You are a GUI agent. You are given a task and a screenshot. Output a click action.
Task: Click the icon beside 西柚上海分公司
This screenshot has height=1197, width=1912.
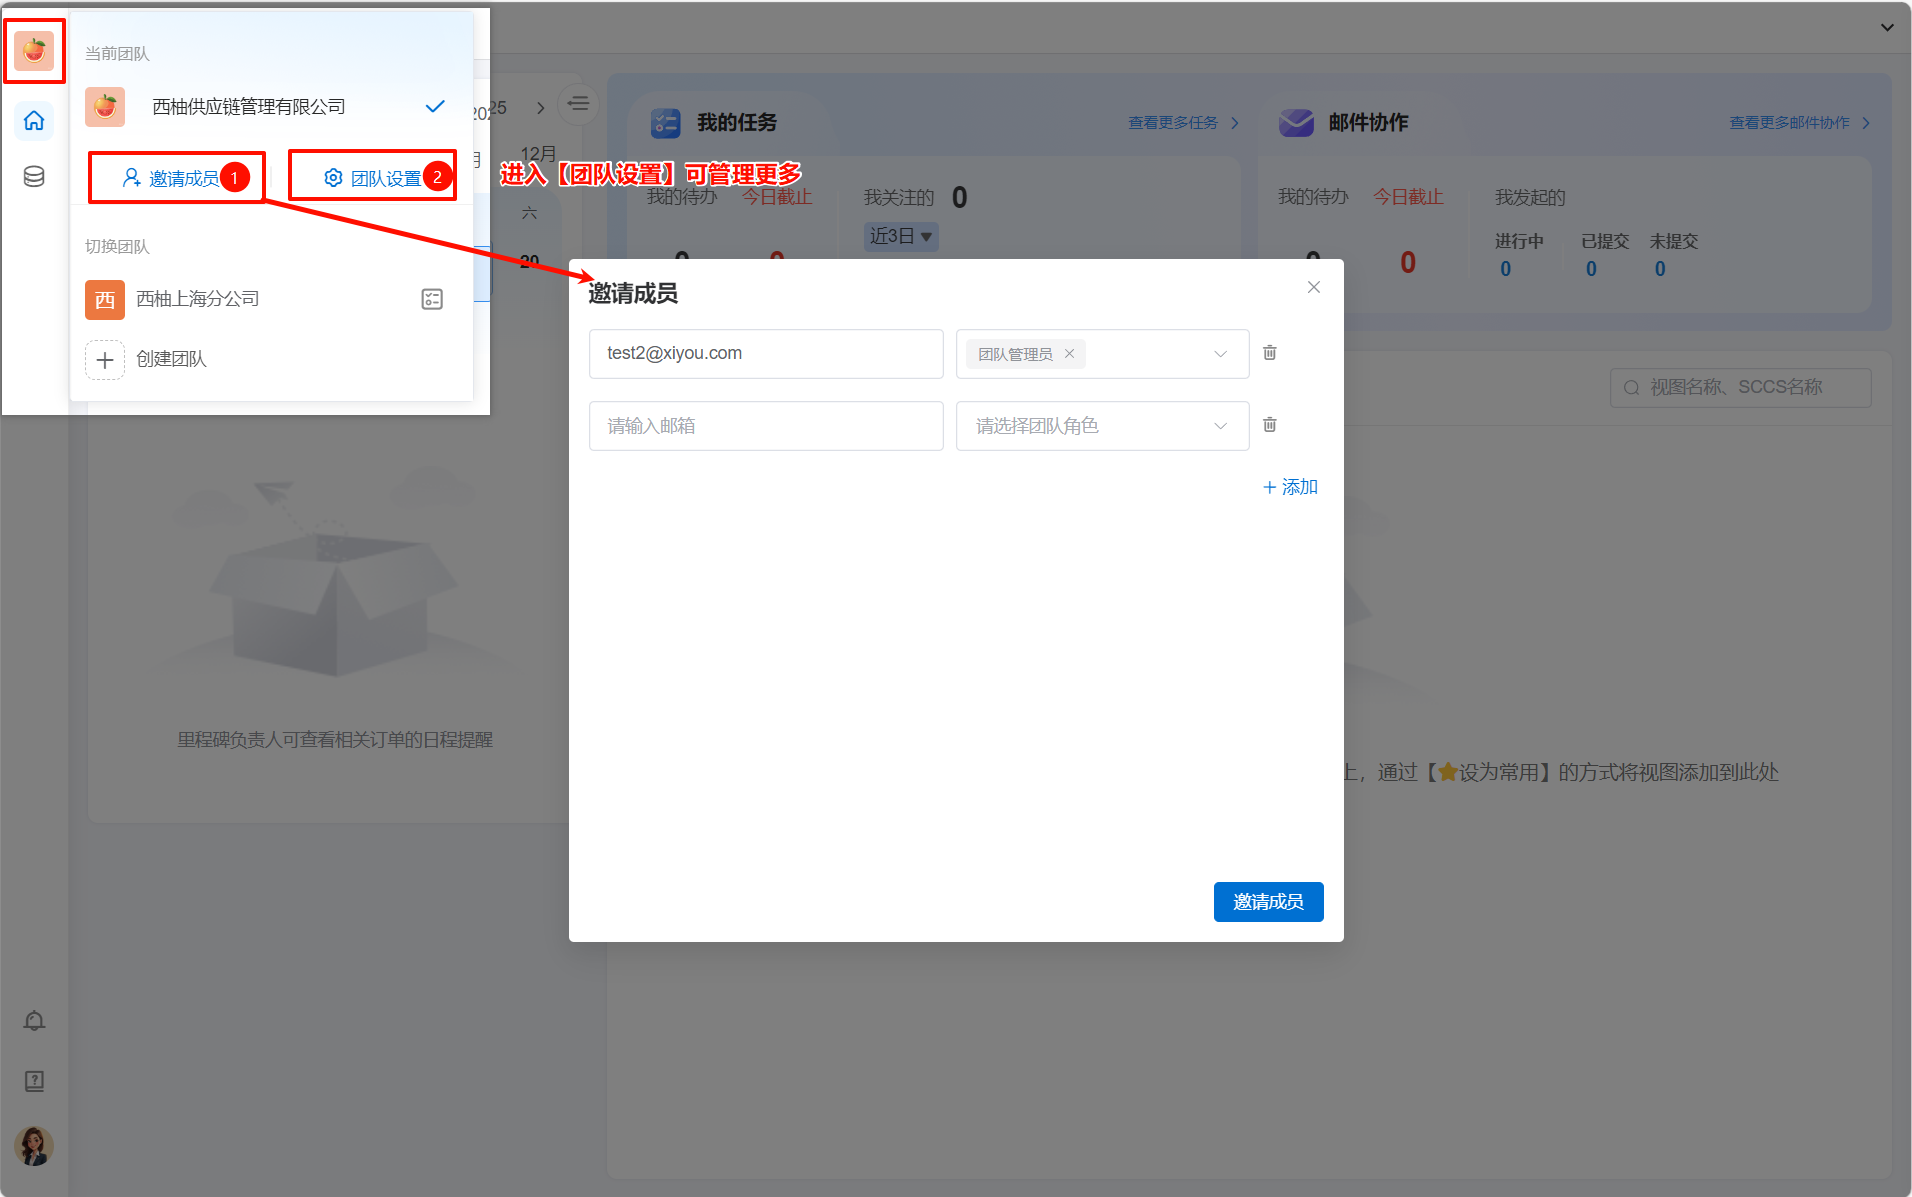(432, 299)
